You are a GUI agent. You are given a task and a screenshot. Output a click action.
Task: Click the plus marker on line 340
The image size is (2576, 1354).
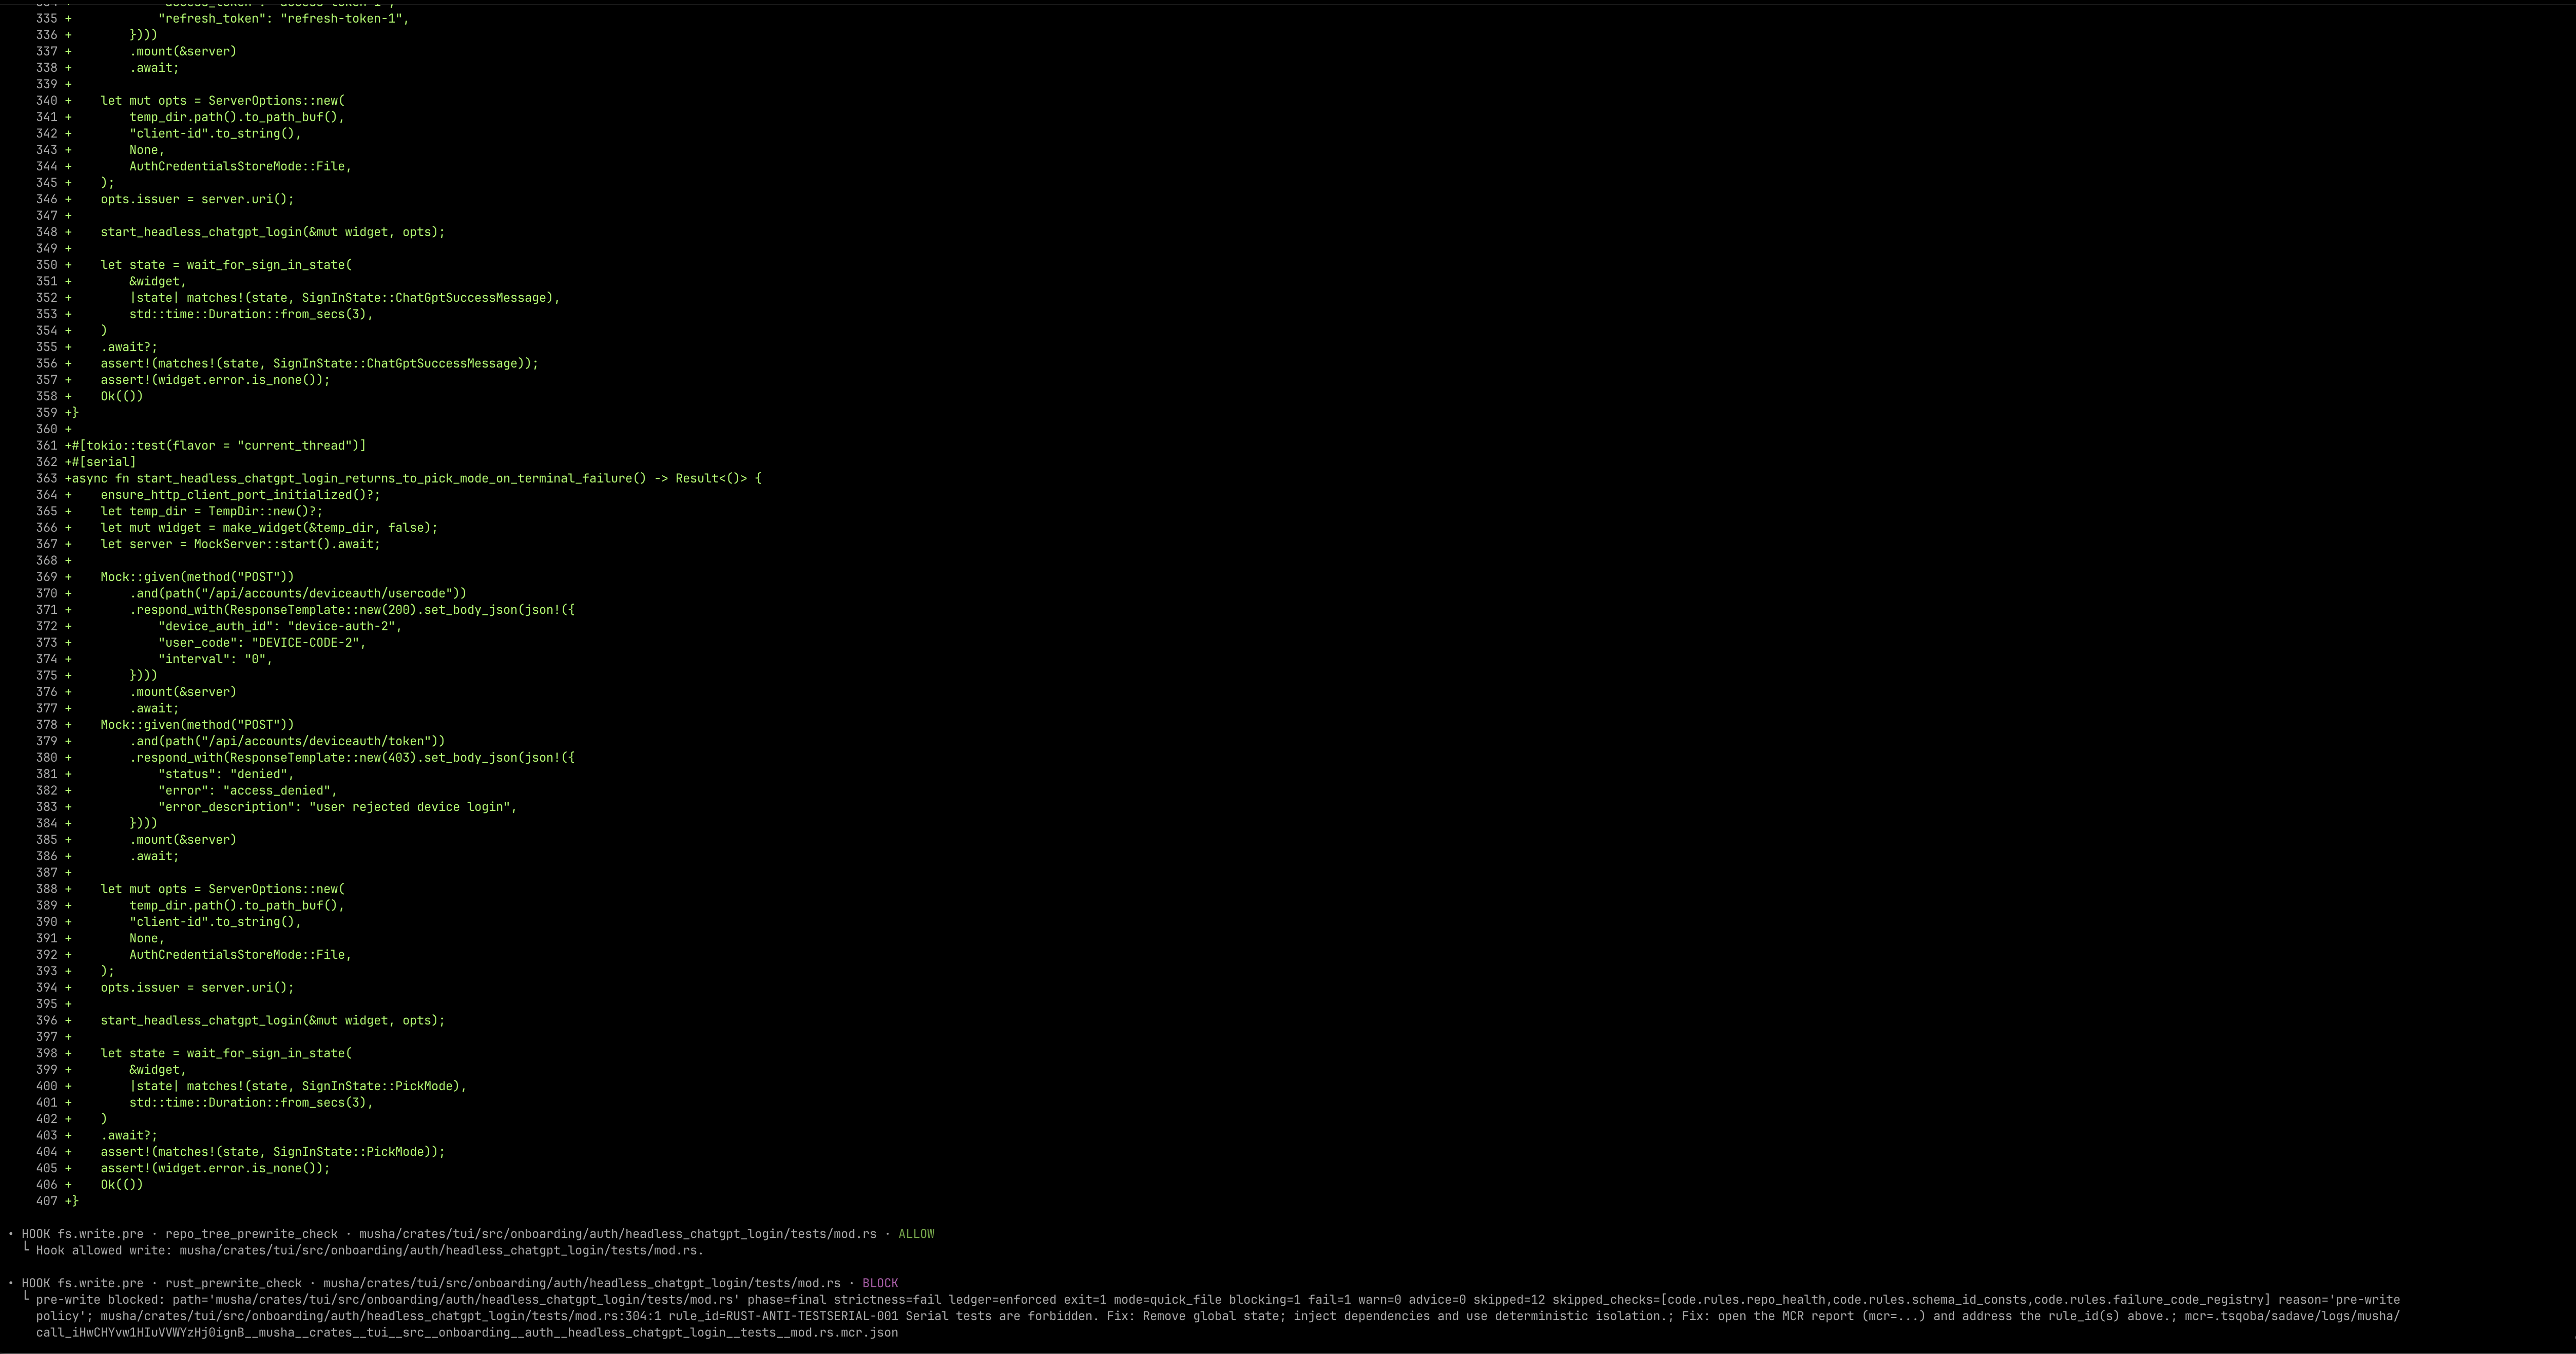pyautogui.click(x=68, y=101)
